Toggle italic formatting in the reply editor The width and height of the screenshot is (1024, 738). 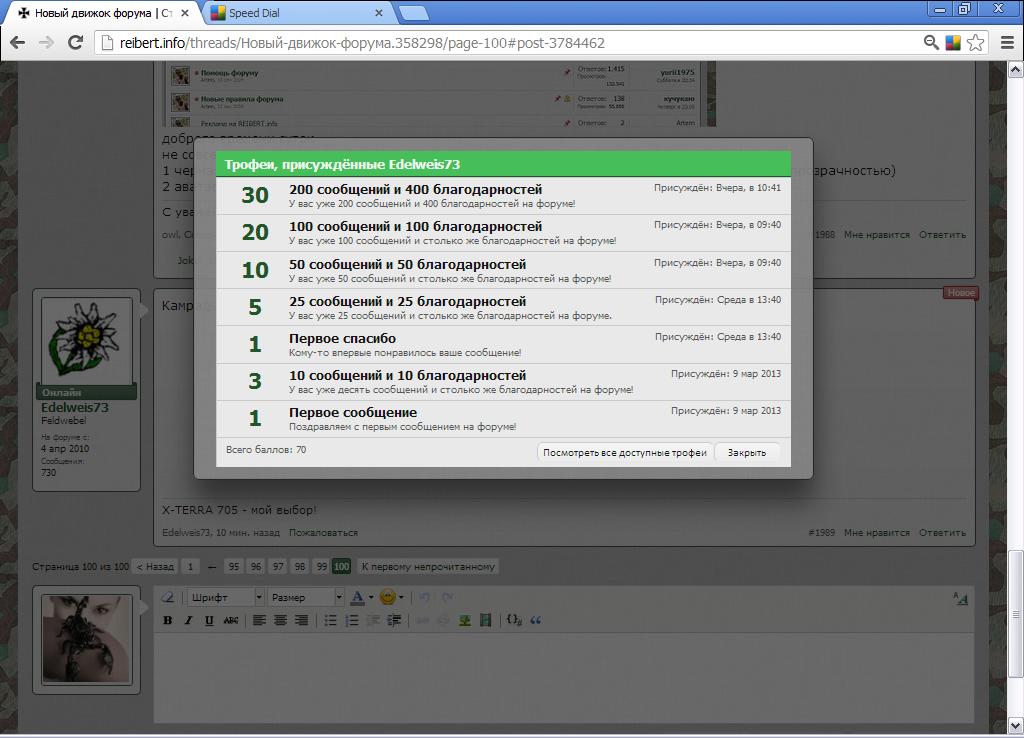click(188, 620)
